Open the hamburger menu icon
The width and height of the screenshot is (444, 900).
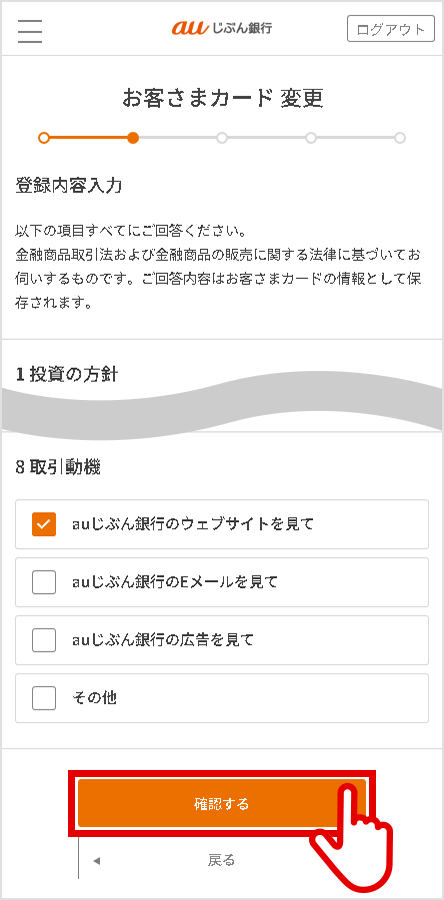(30, 30)
